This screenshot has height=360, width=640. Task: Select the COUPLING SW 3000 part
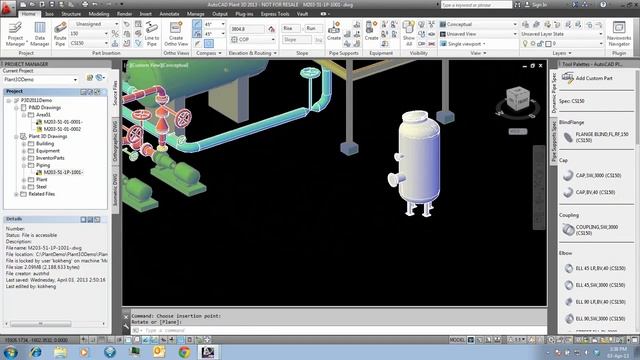point(591,230)
